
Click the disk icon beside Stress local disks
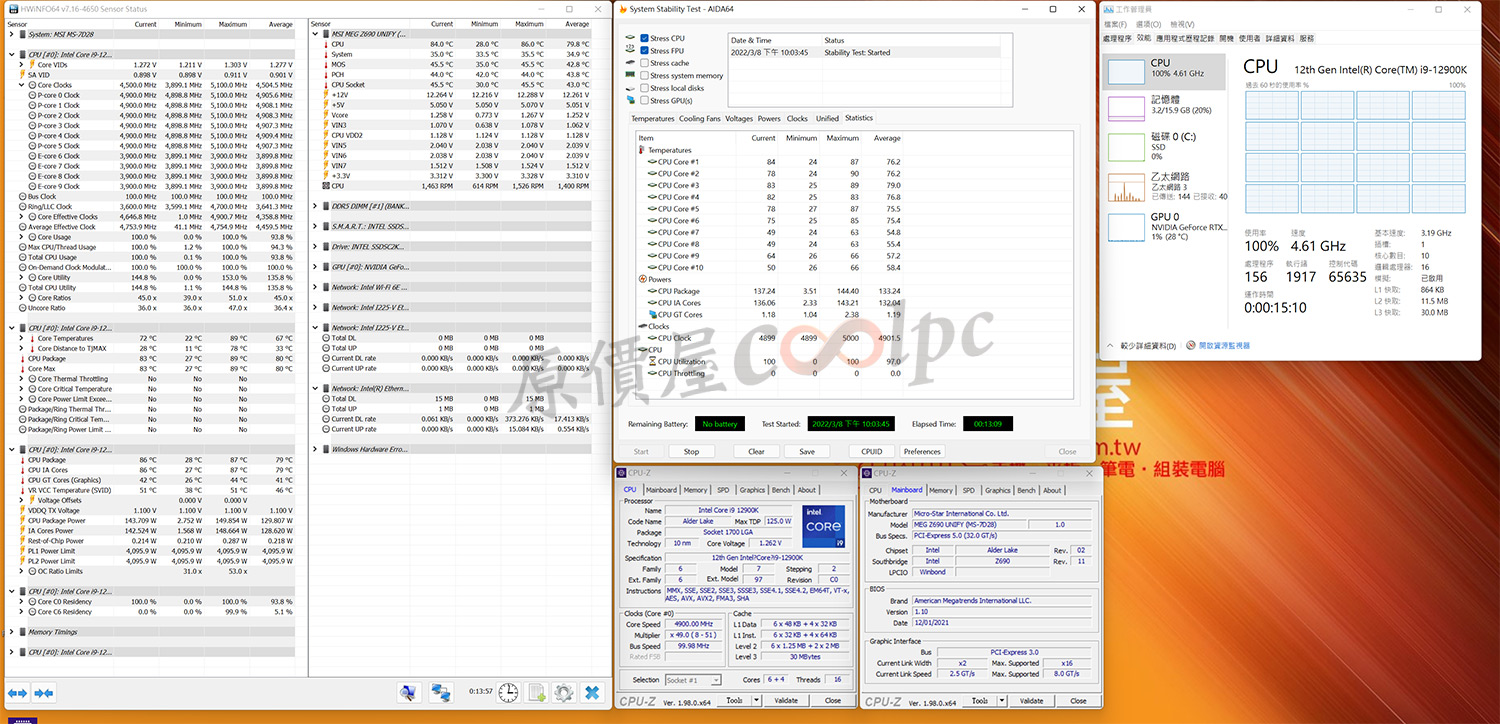[630, 88]
